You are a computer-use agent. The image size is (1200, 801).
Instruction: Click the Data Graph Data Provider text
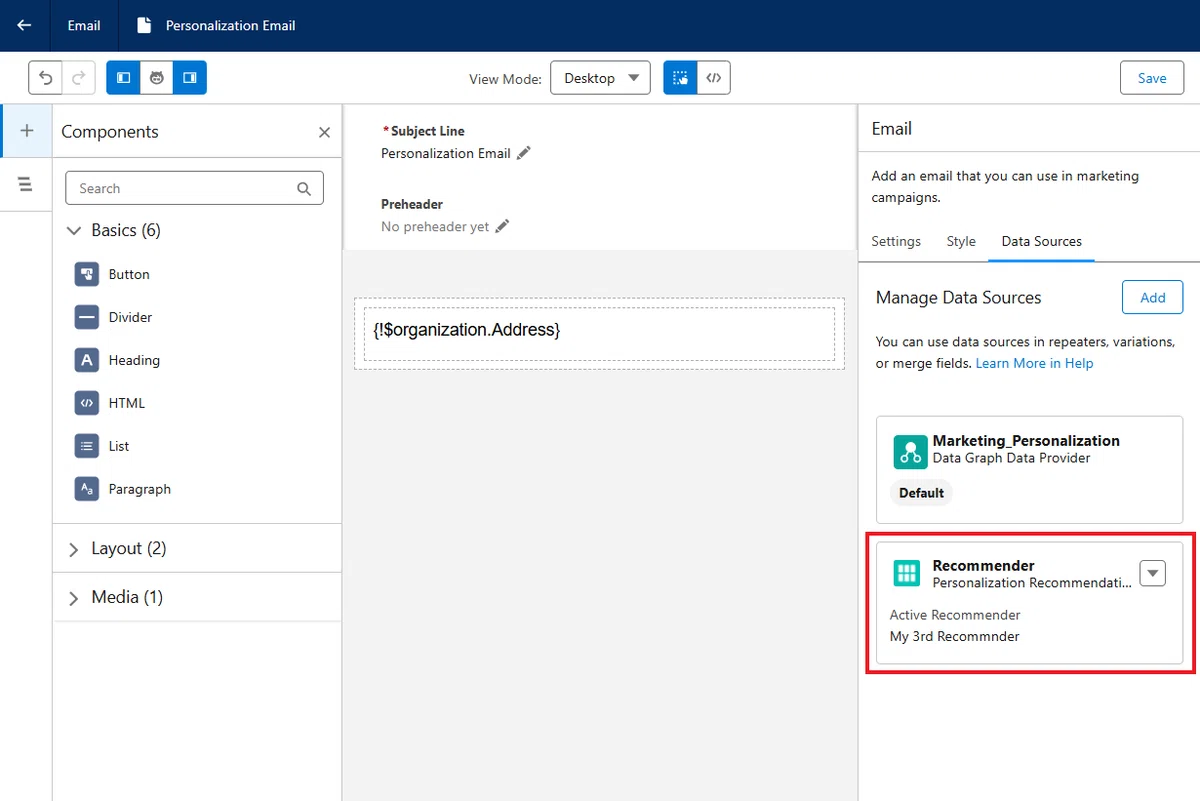tap(1011, 458)
